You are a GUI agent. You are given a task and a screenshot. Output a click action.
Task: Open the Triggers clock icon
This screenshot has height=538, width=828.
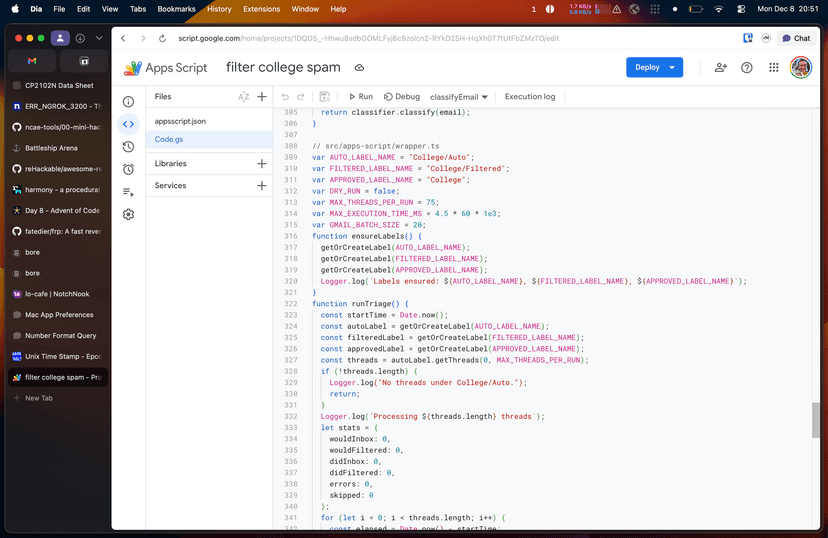pos(128,169)
